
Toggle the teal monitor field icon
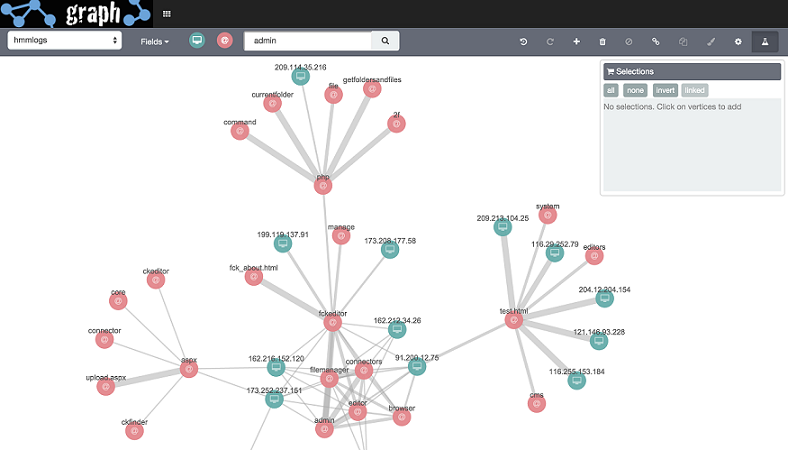pyautogui.click(x=197, y=40)
